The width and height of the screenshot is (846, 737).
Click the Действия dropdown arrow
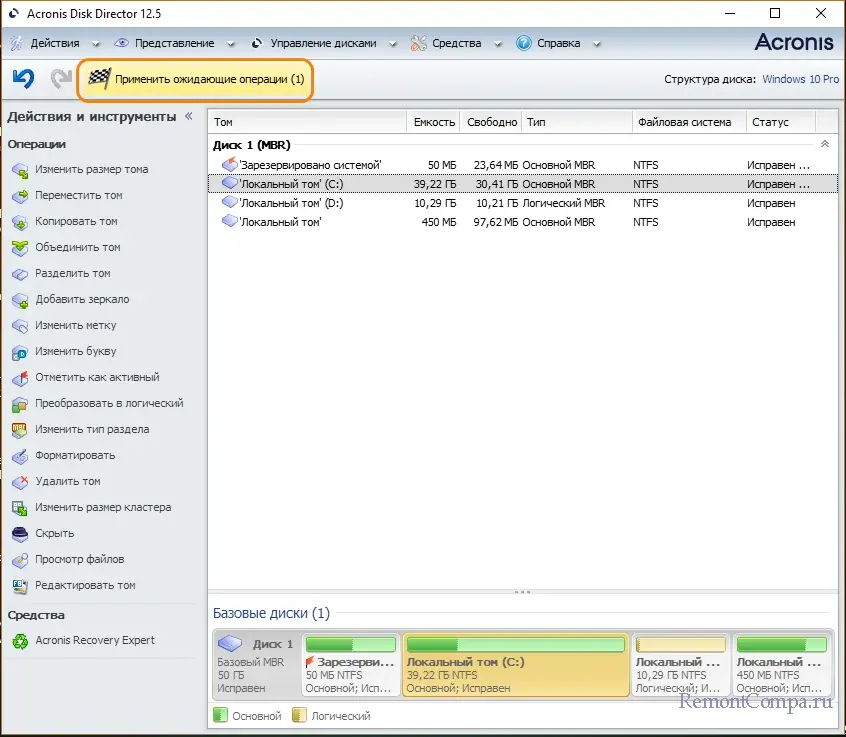[95, 44]
